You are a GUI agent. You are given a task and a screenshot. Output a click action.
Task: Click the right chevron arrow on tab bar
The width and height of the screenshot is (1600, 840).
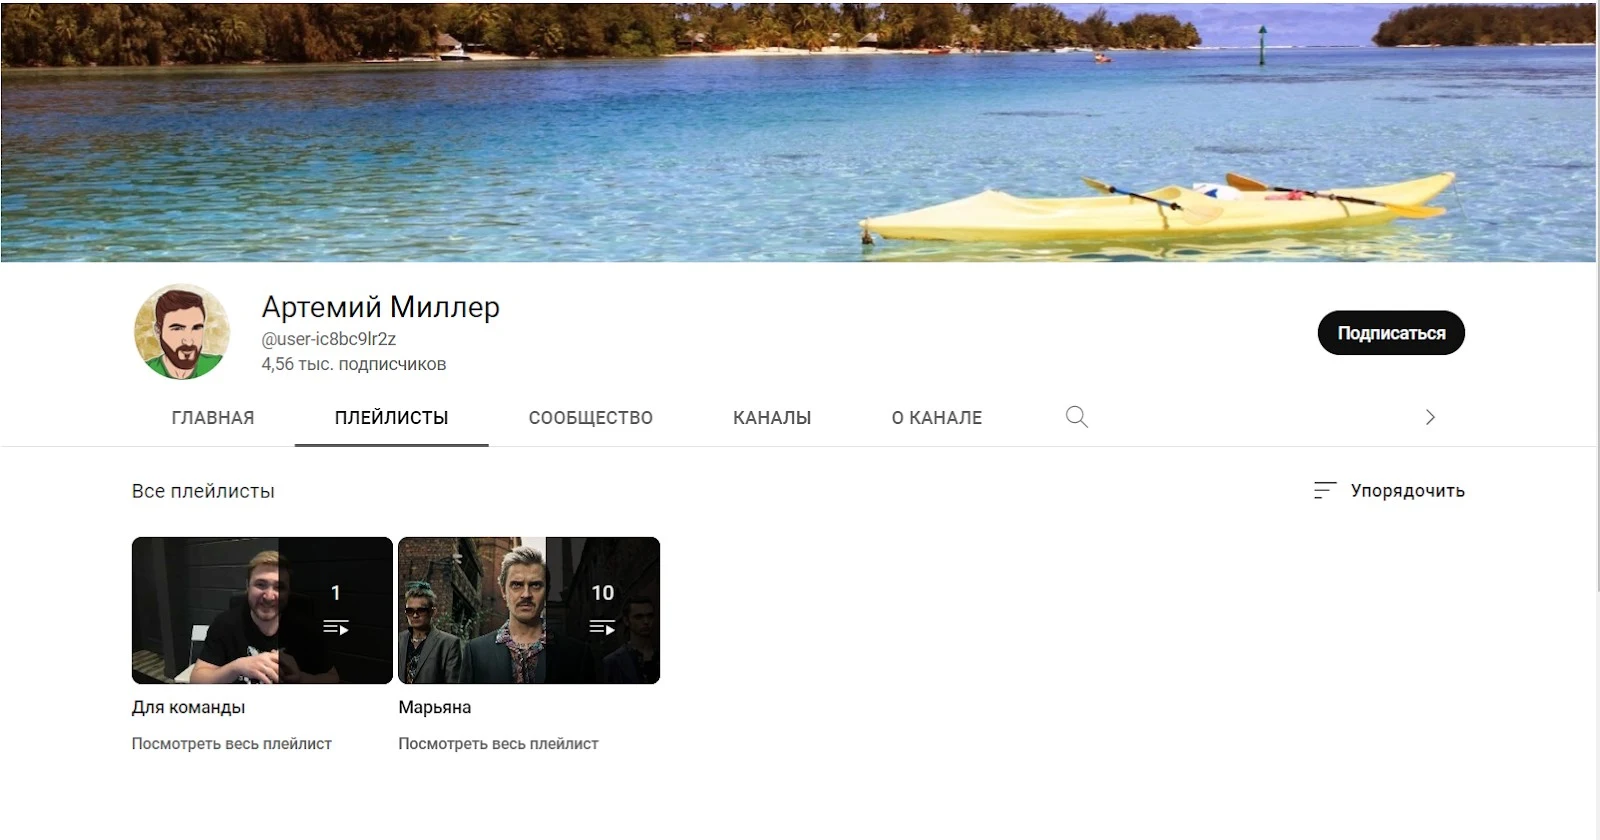click(x=1430, y=417)
